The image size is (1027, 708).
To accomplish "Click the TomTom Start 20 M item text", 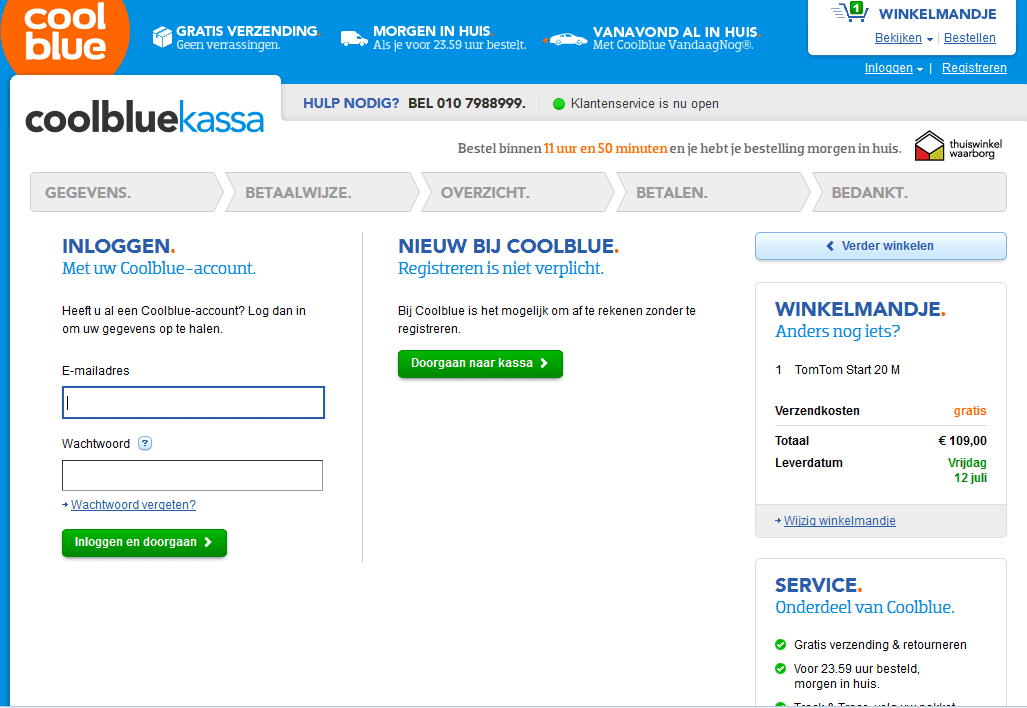I will click(847, 370).
